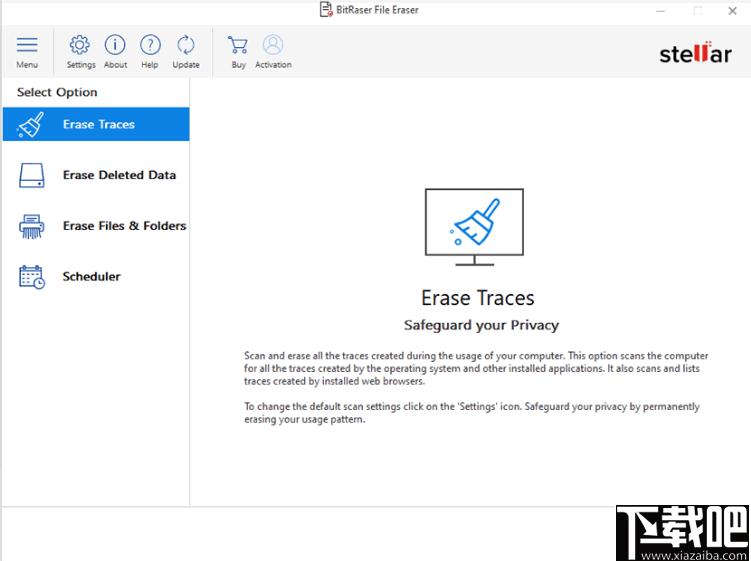Open Settings gear icon in toolbar
Viewport: 751px width, 561px height.
[x=80, y=45]
